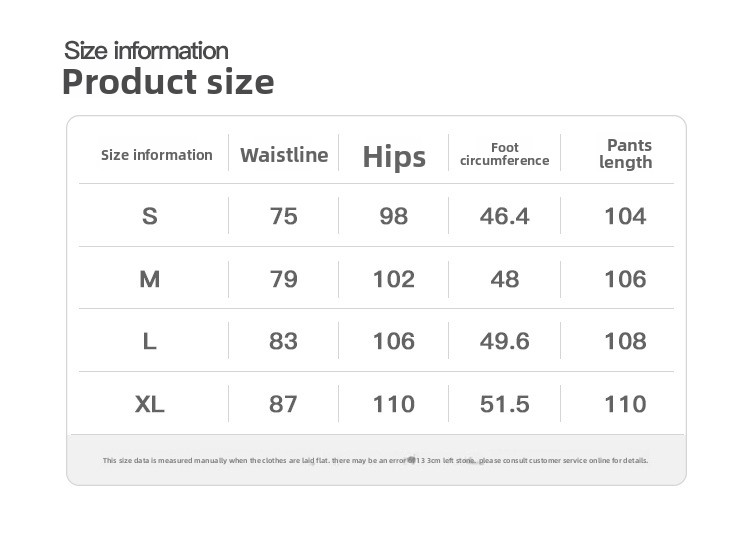Click the "Size information" subtitle above the heading
The height and width of the screenshot is (546, 750).
pyautogui.click(x=146, y=50)
